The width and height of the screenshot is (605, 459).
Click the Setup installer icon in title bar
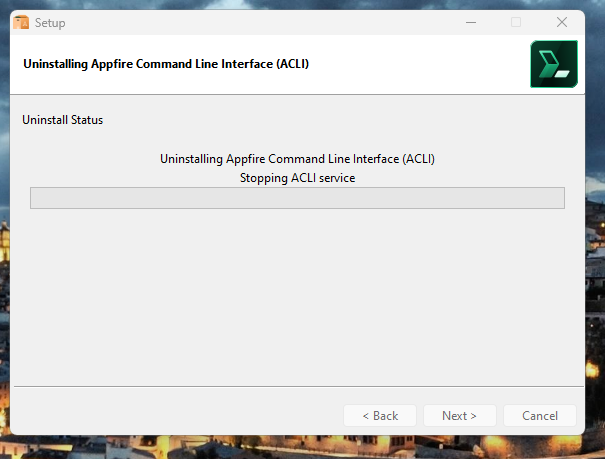[21, 22]
